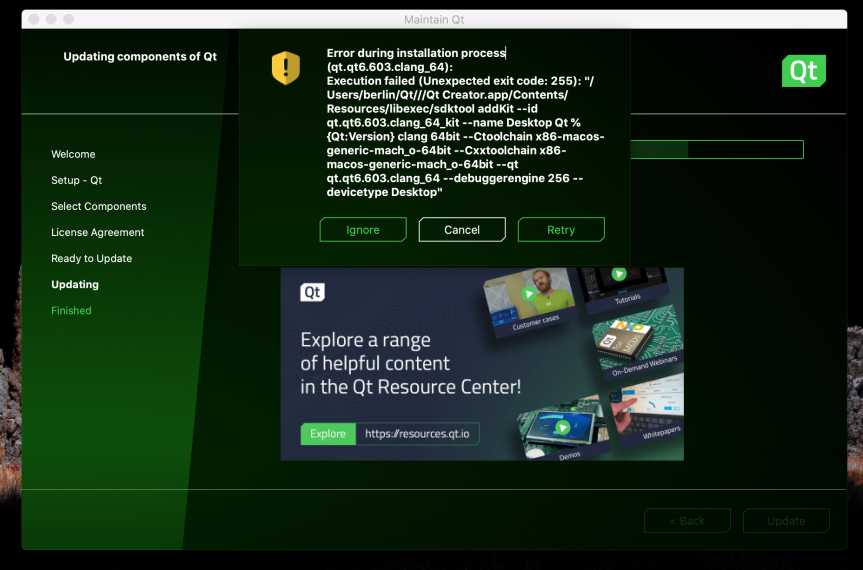Select the Select Components step
Image resolution: width=863 pixels, height=570 pixels.
(99, 206)
